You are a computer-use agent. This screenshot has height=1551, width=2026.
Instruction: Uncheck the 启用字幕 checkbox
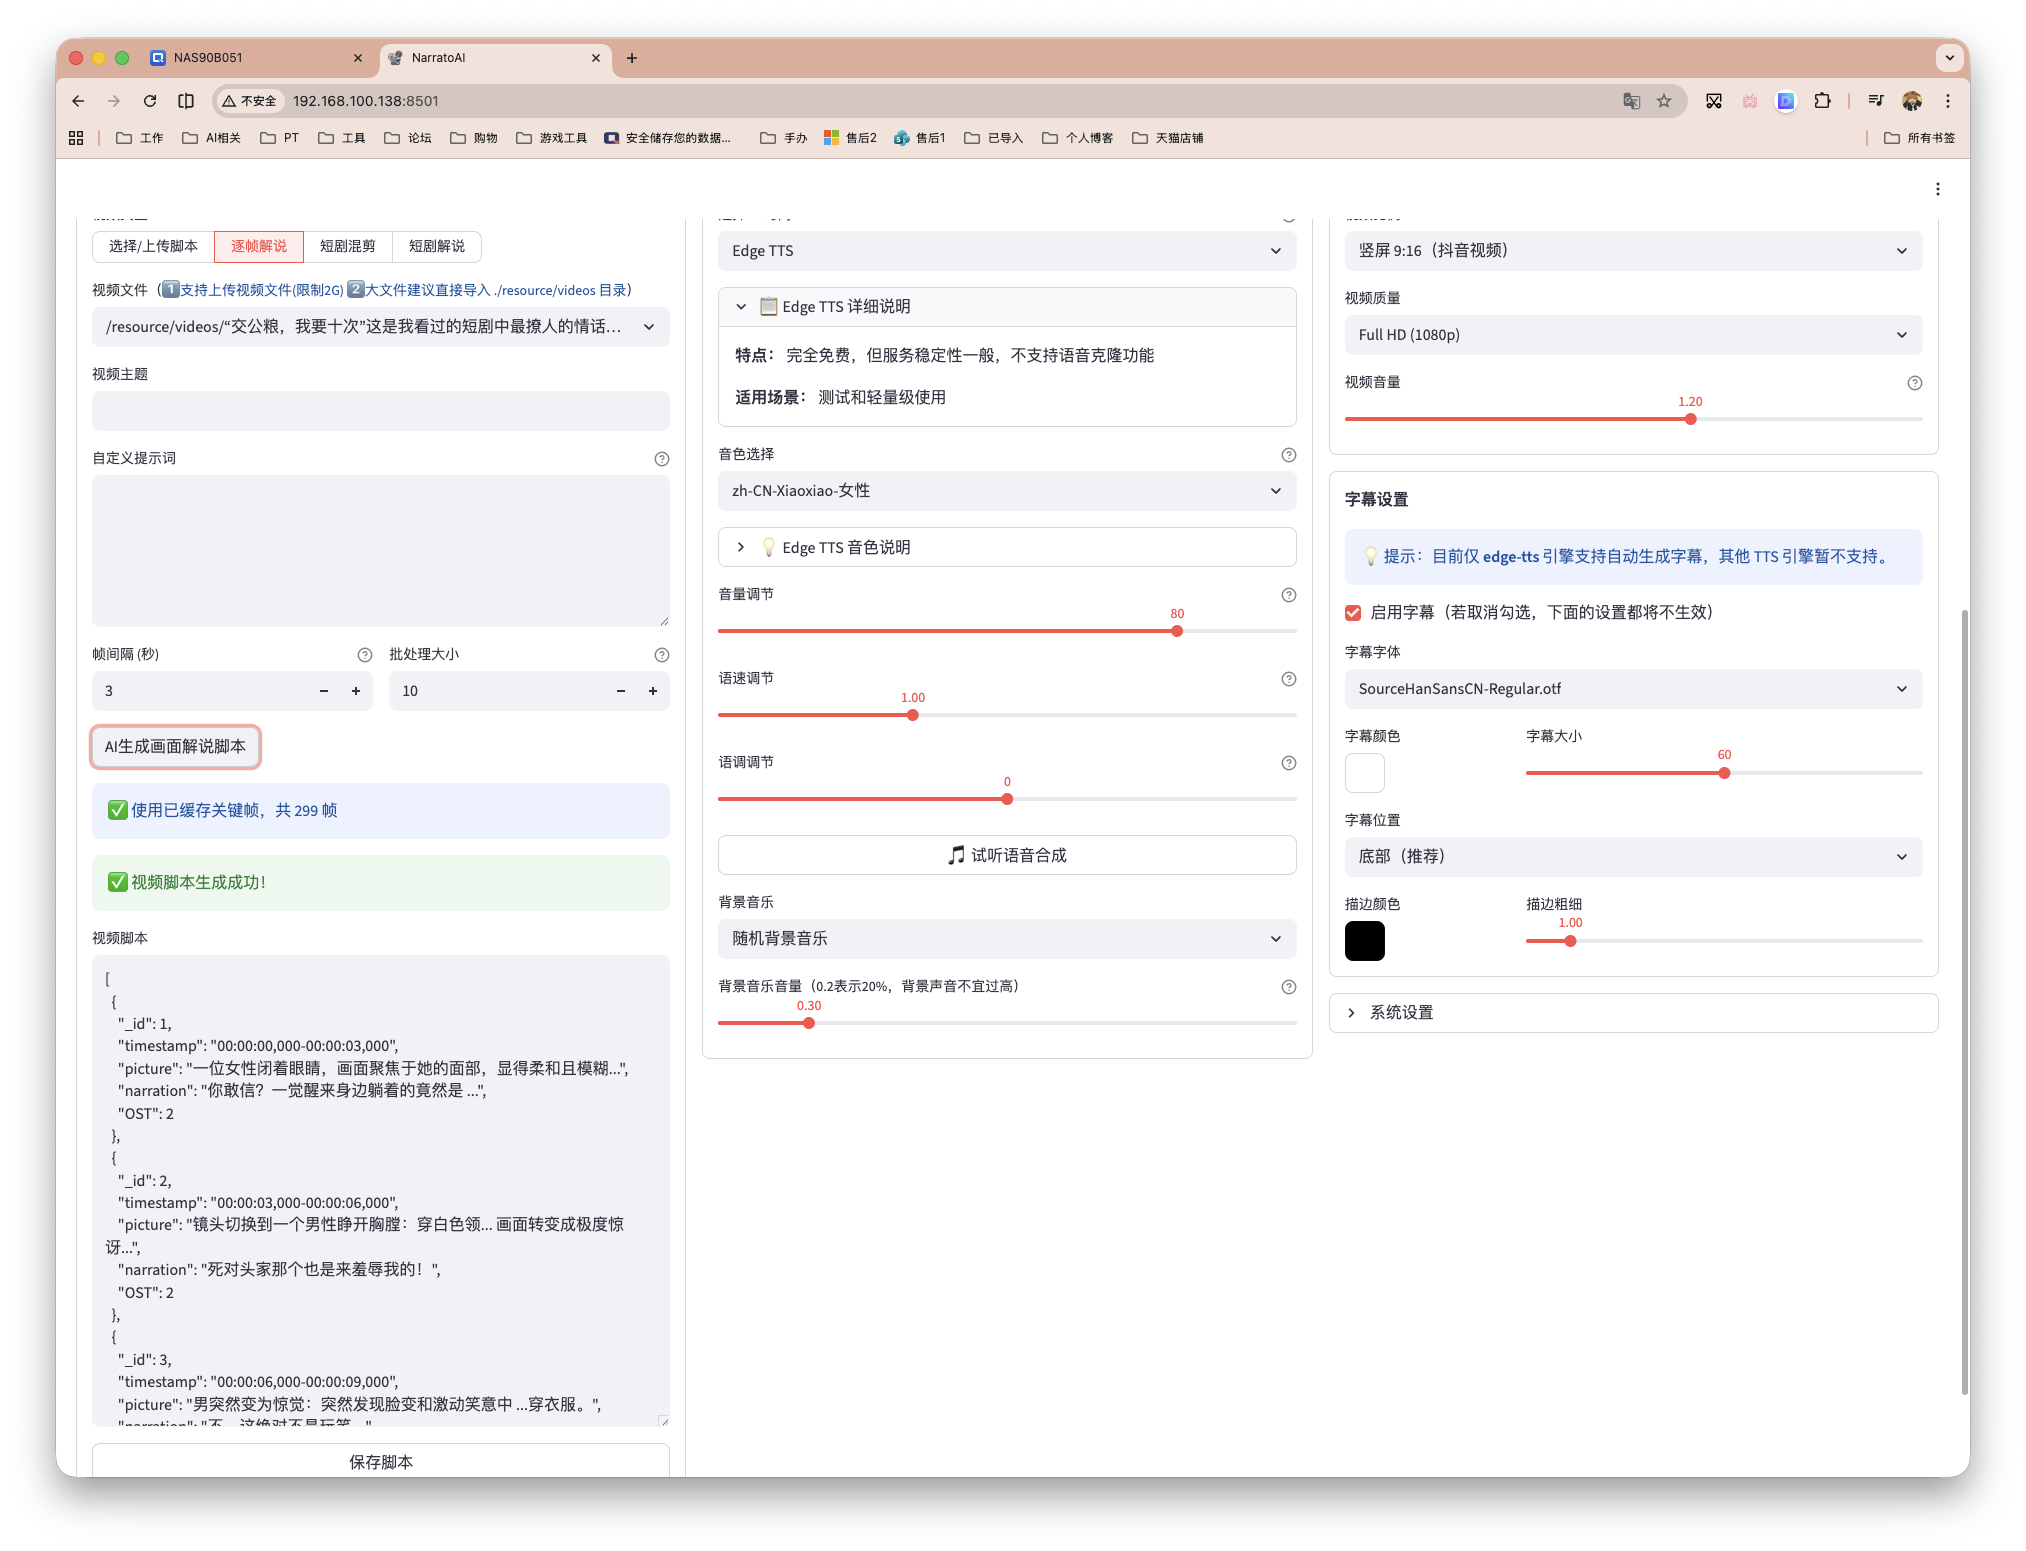coord(1353,613)
